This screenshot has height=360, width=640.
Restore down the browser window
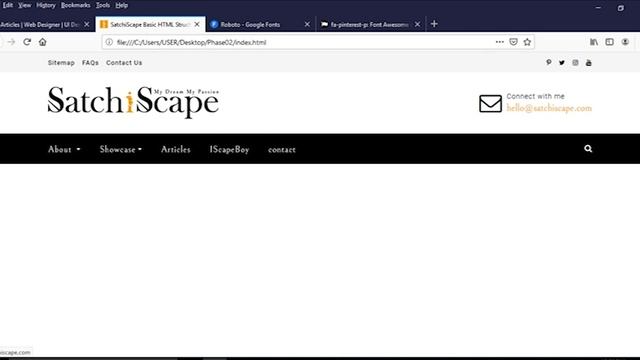click(x=620, y=8)
